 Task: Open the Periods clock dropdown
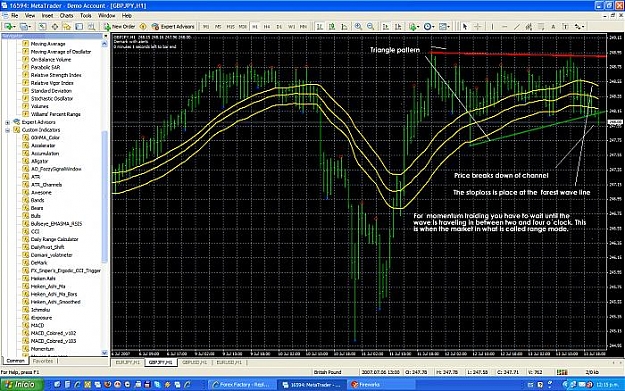(429, 27)
